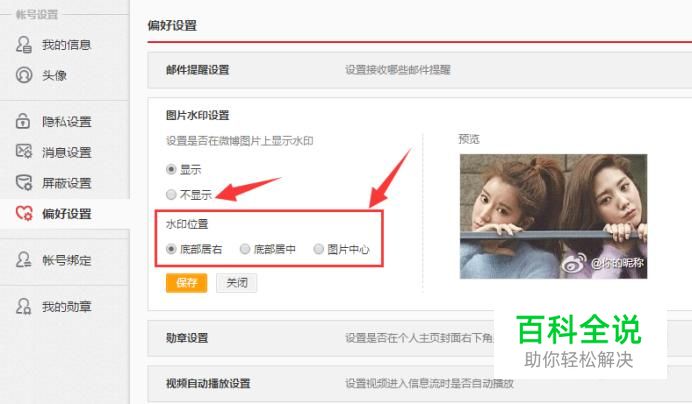The width and height of the screenshot is (692, 404).
Task: Click the 我的信息 person icon
Action: (24, 45)
